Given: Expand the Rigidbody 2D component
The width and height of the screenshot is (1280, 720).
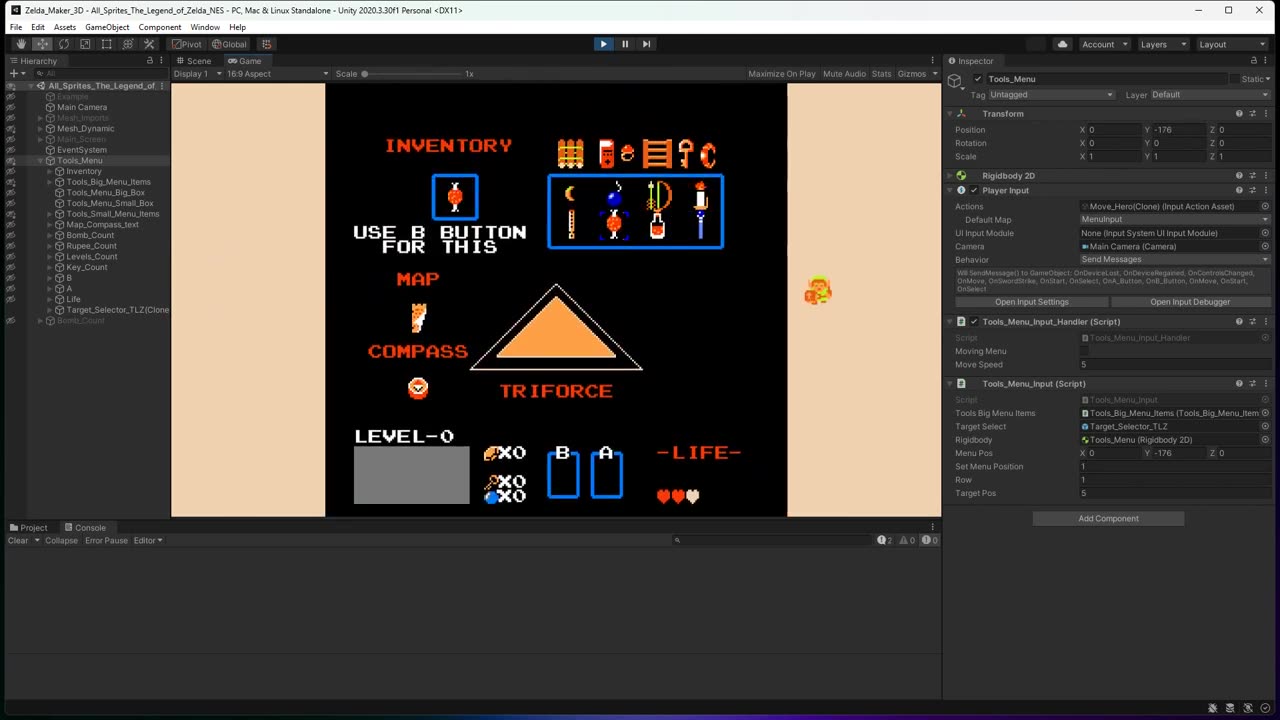Looking at the screenshot, I should pos(951,176).
